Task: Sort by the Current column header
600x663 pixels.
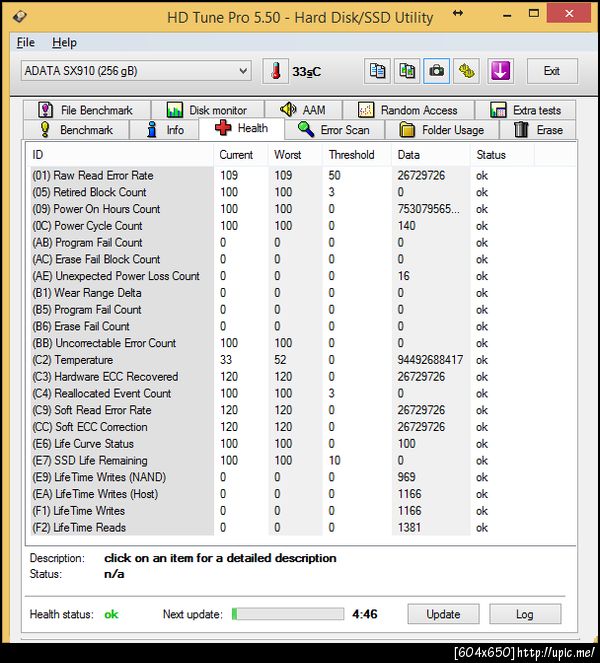Action: [x=241, y=155]
